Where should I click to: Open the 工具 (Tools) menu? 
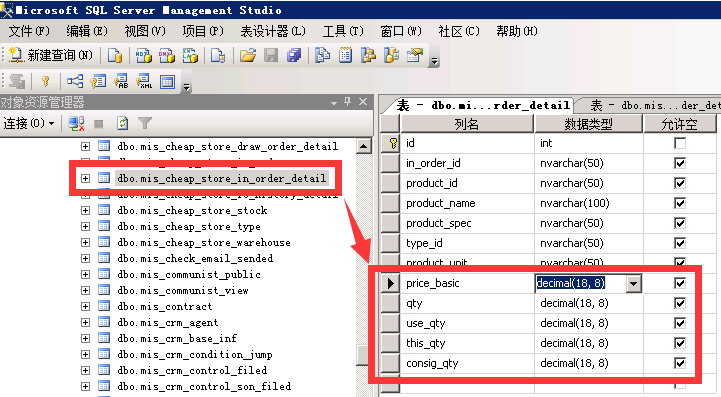[x=343, y=31]
